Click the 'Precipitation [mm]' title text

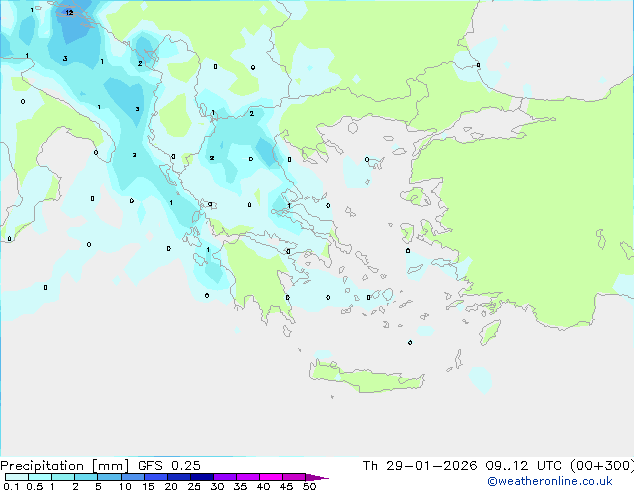coord(65,466)
